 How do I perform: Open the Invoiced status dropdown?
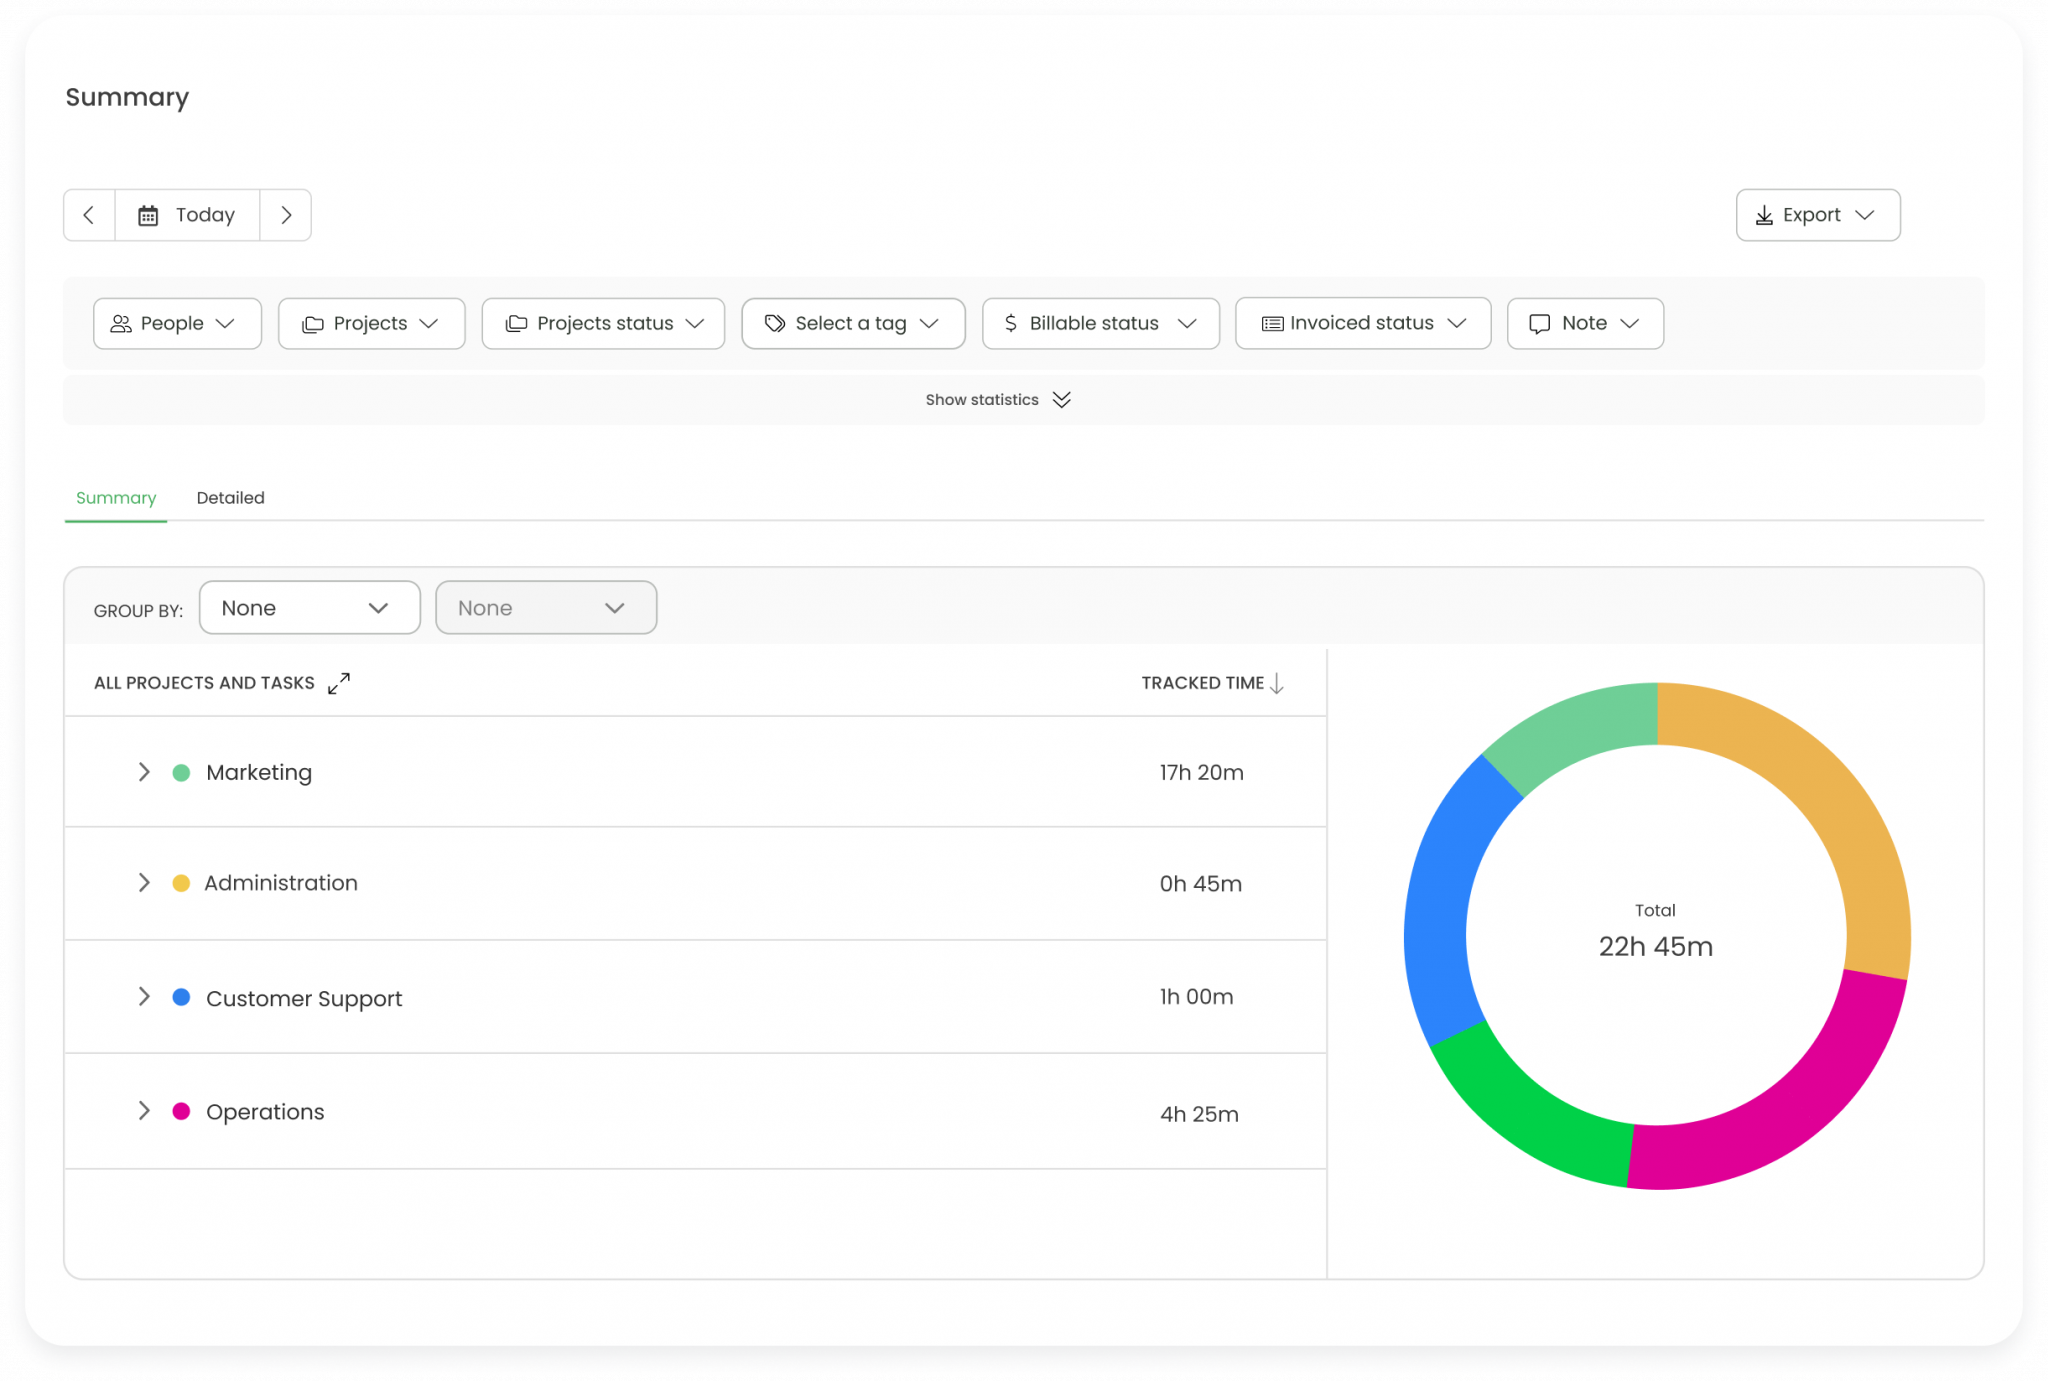pos(1362,323)
